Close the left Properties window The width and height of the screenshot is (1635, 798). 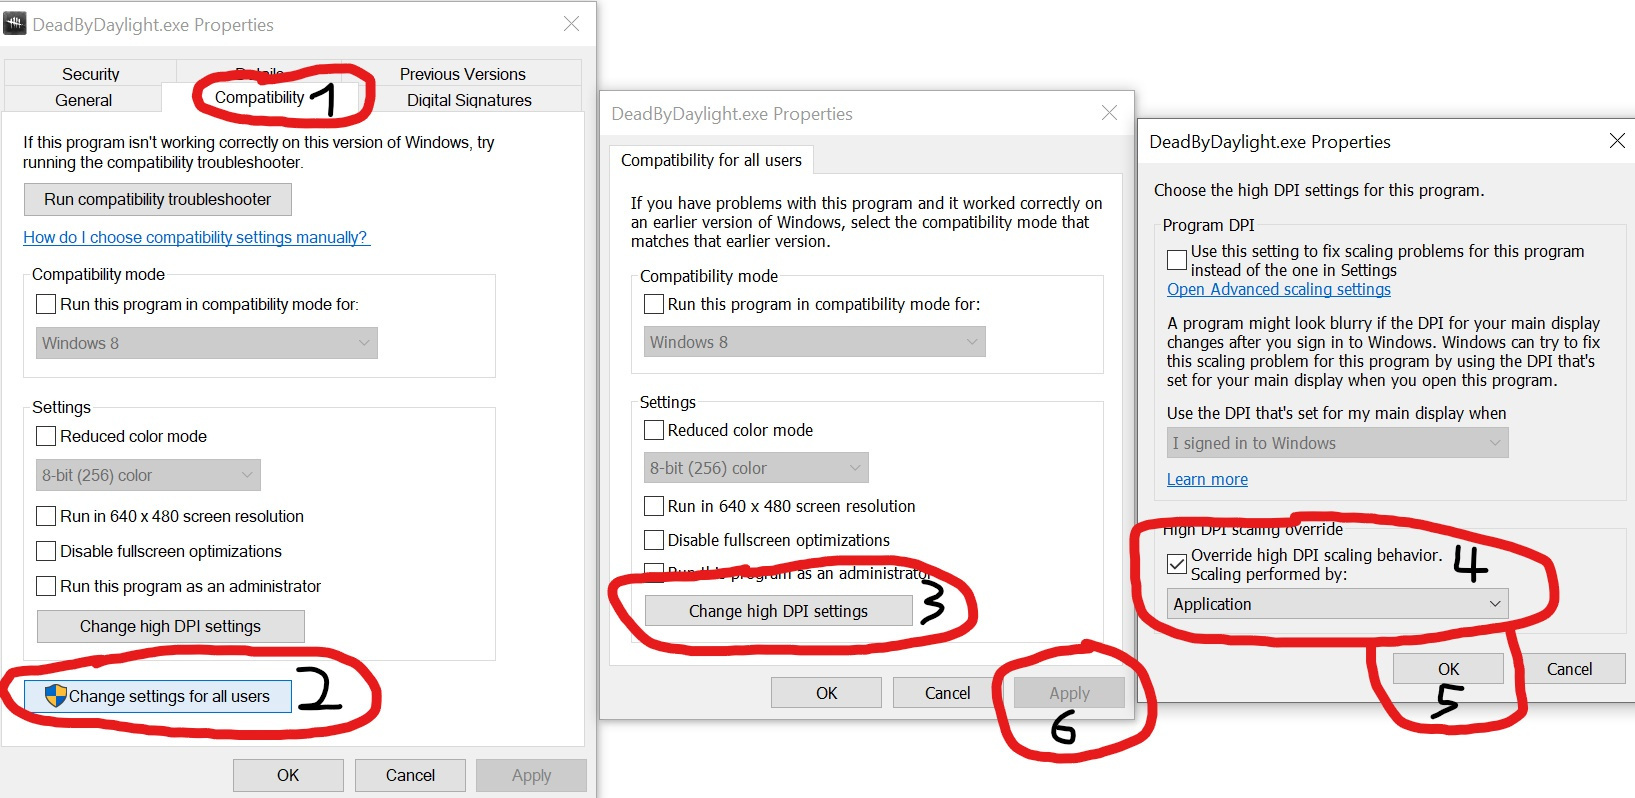[x=571, y=23]
